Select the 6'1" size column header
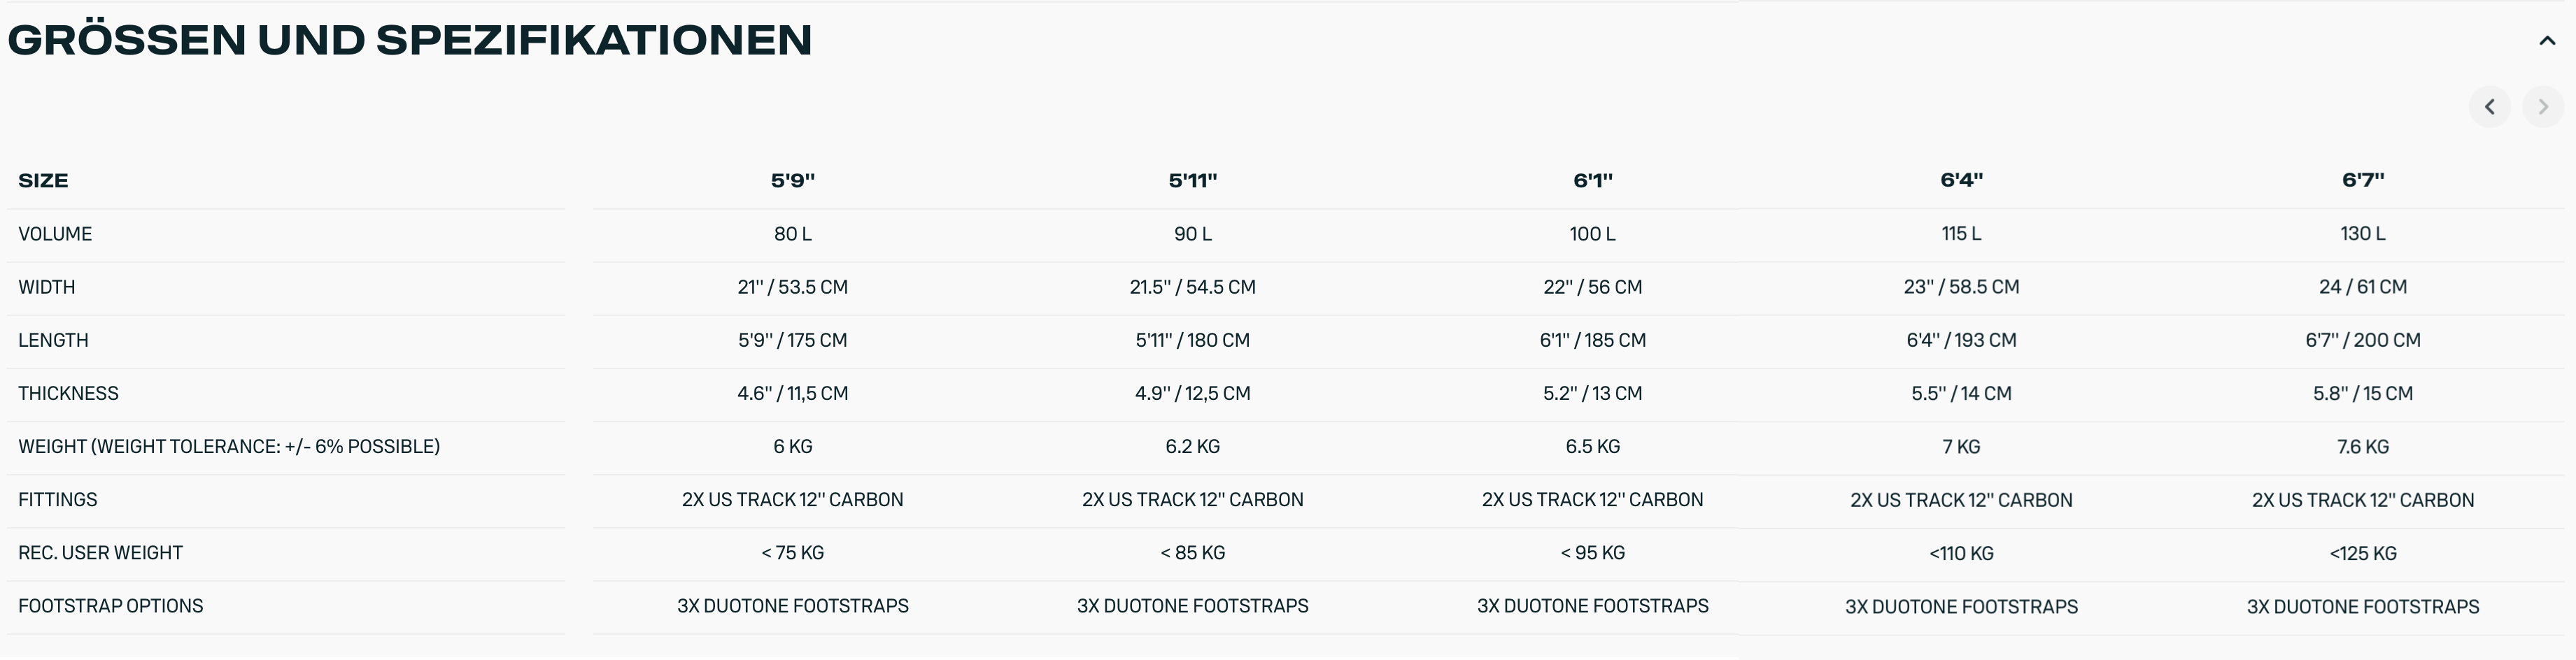This screenshot has height=660, width=2576. 1592,181
